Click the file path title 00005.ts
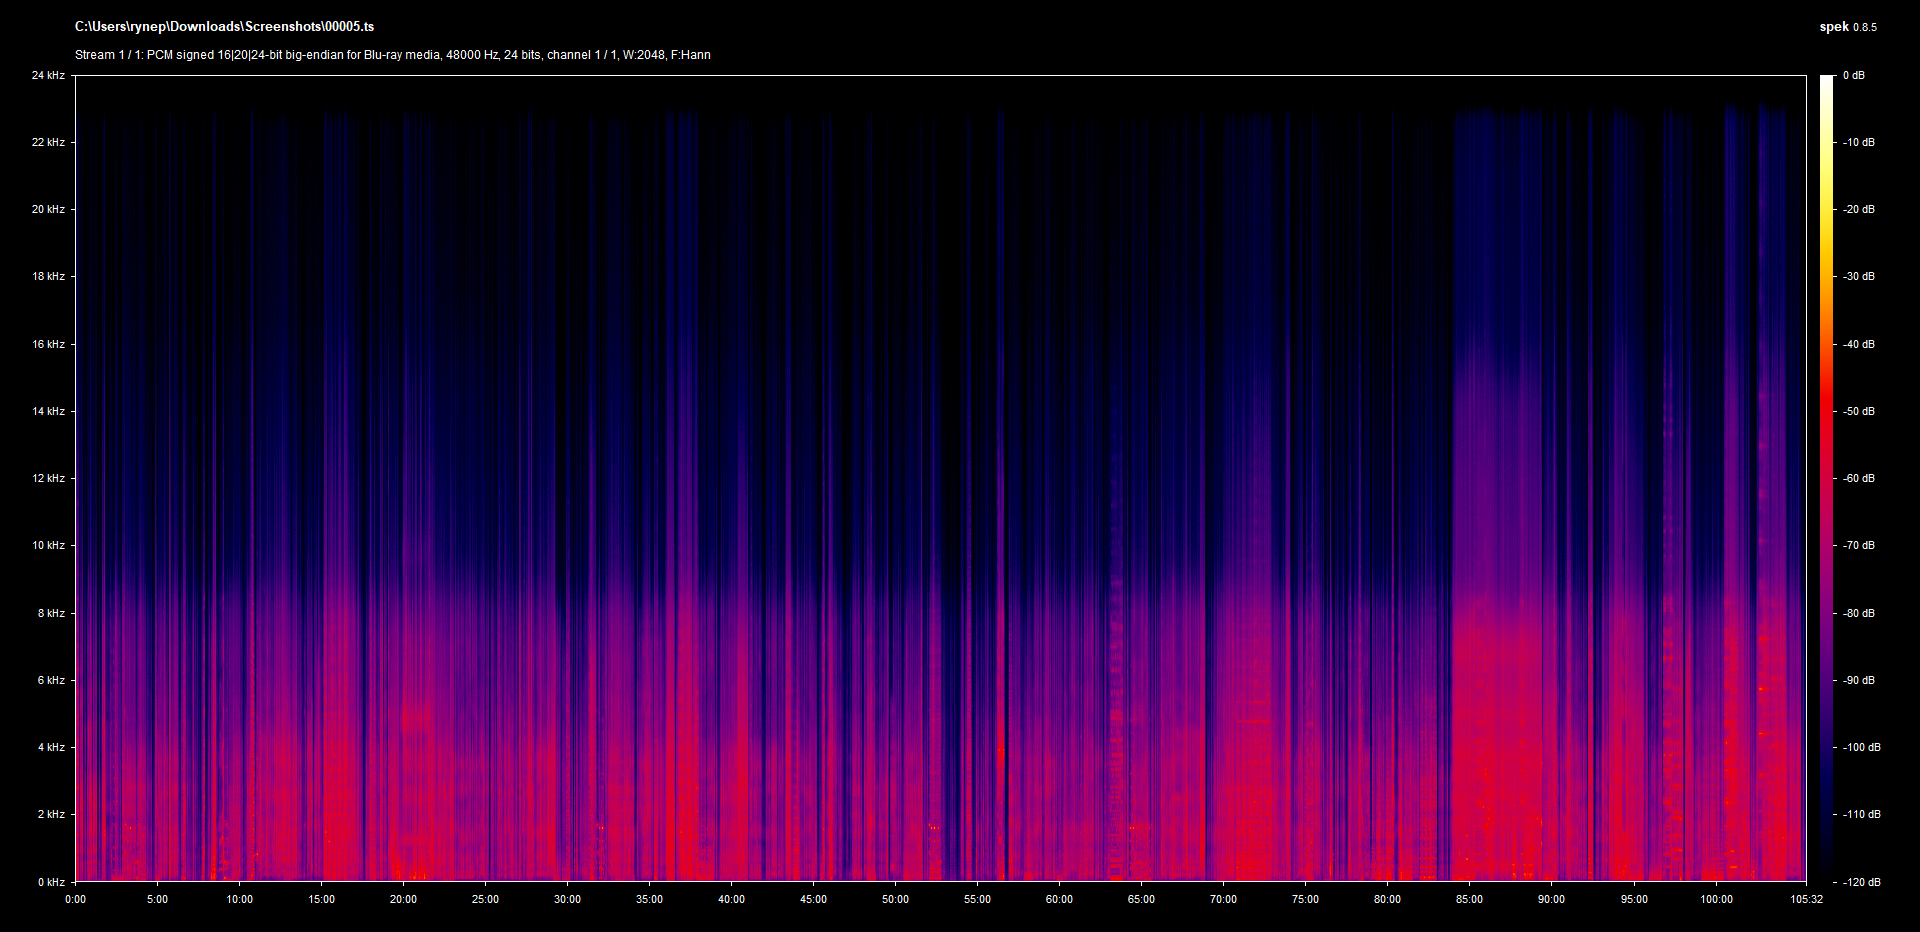The height and width of the screenshot is (932, 1920). pyautogui.click(x=224, y=27)
